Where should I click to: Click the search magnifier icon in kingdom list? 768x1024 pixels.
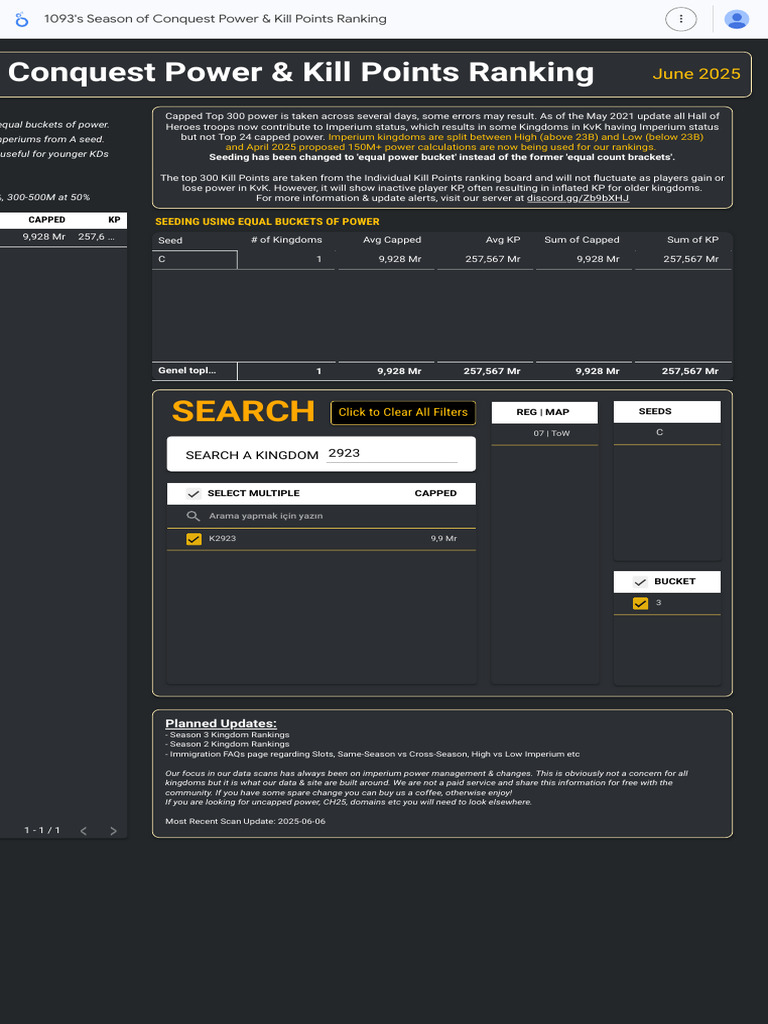(193, 516)
